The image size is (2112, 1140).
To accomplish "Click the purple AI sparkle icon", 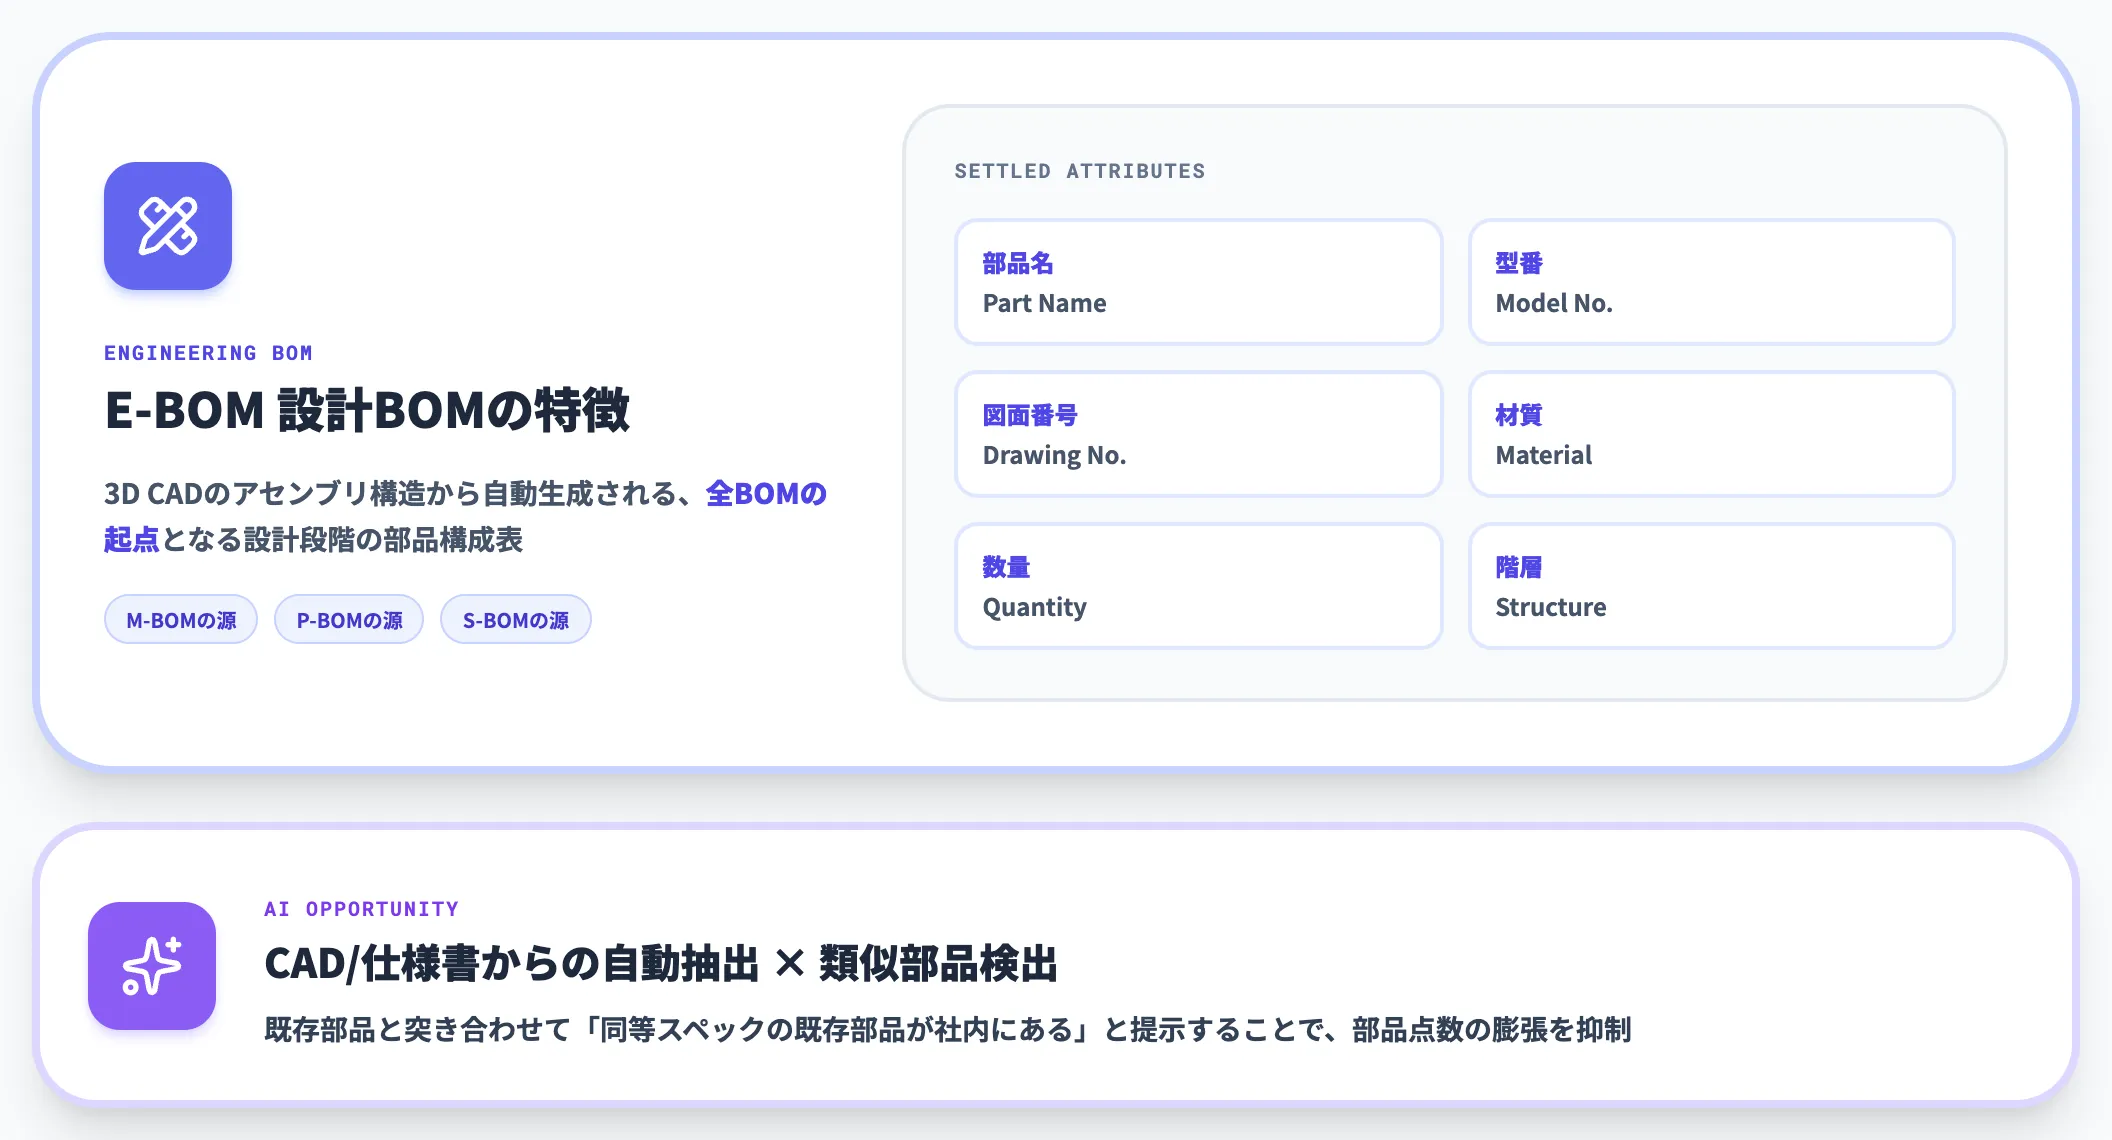I will (152, 966).
